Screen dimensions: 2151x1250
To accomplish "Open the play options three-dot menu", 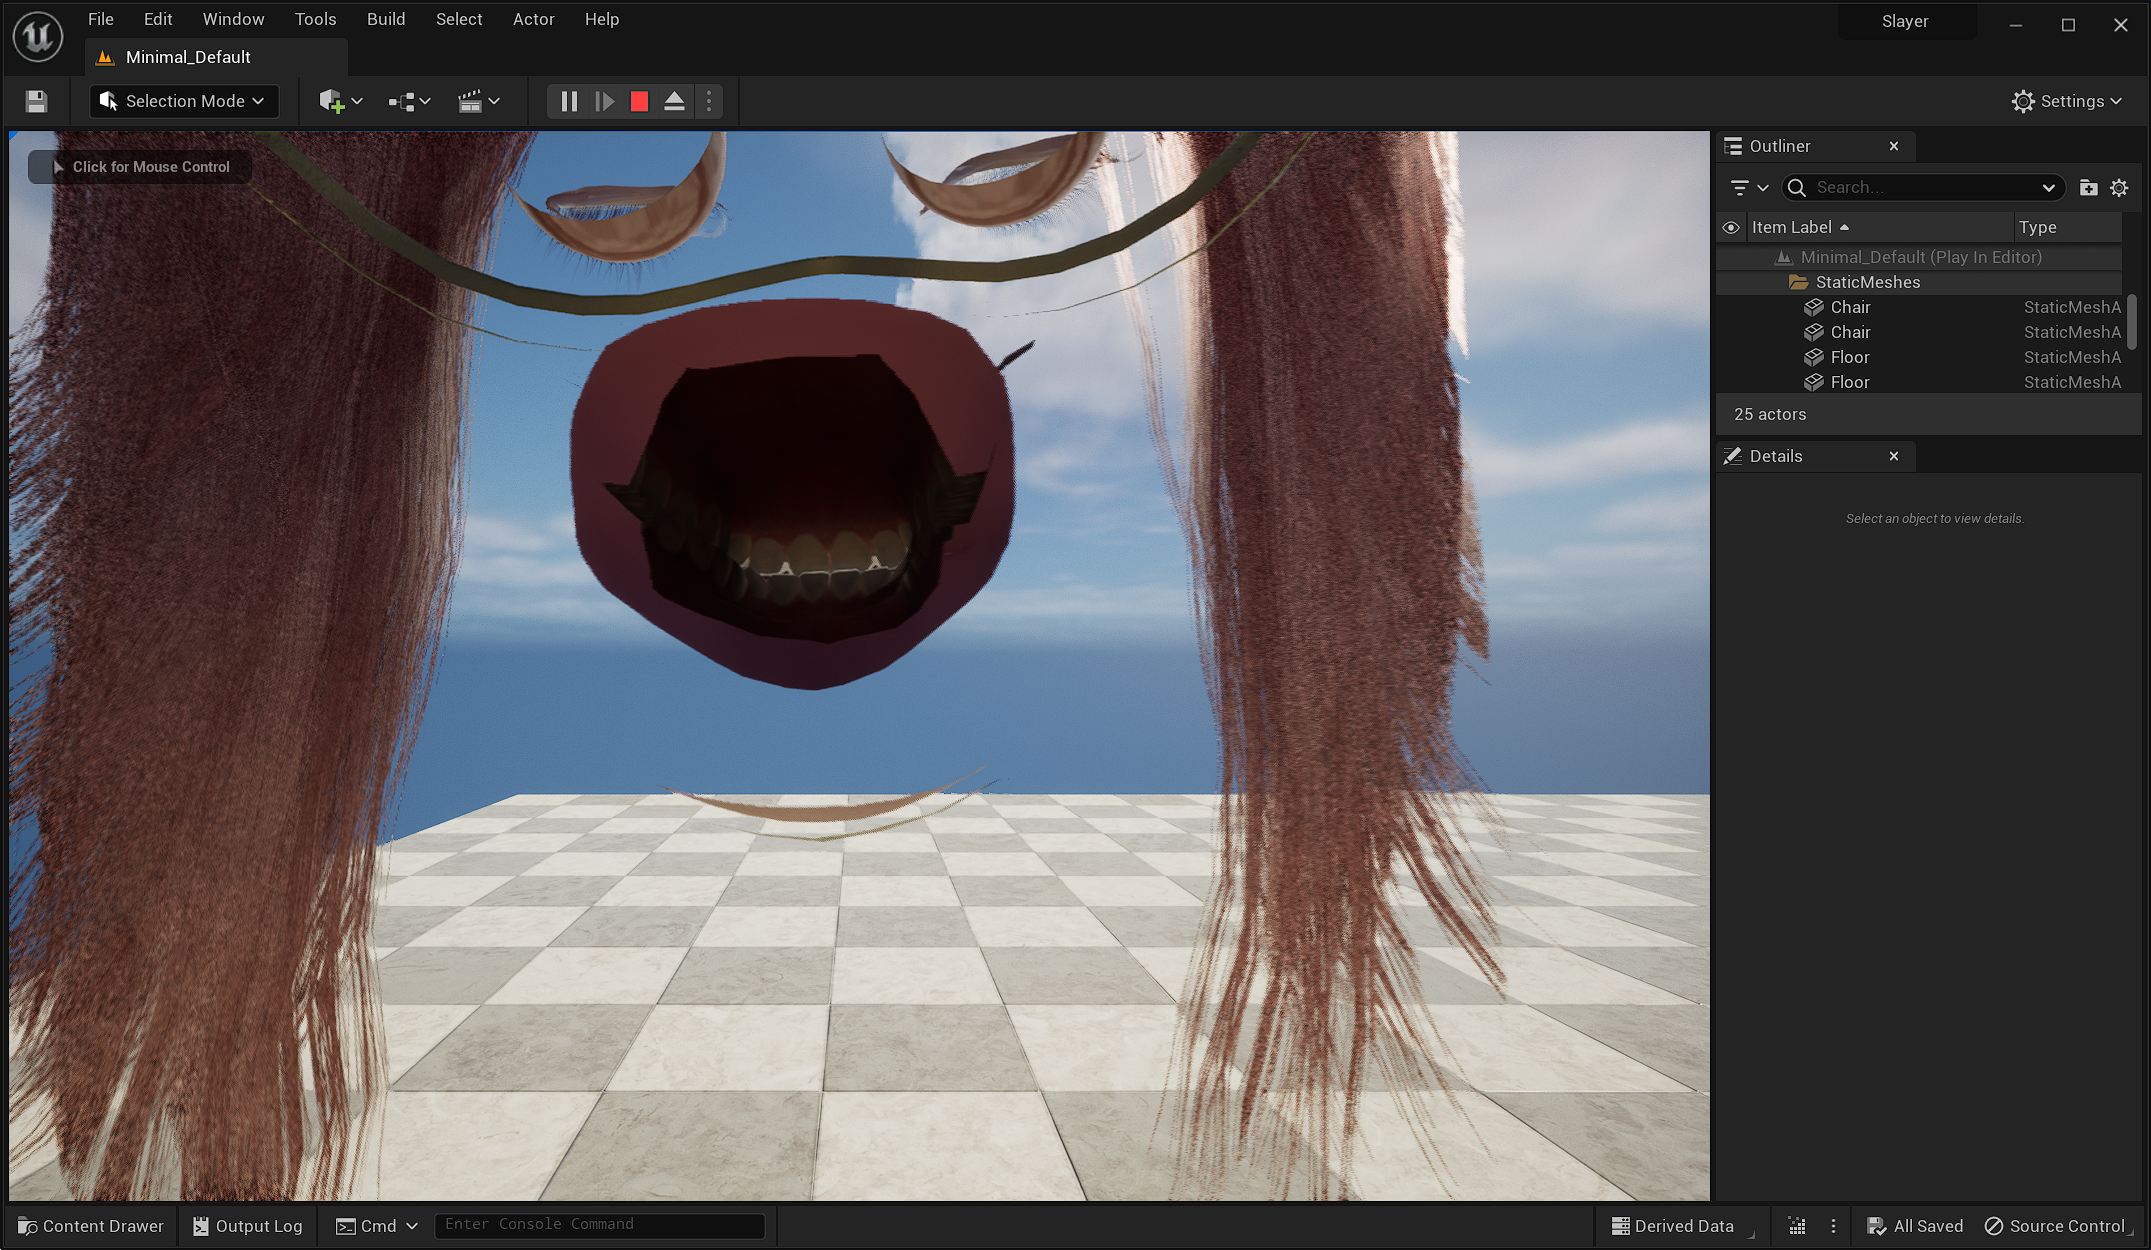I will pyautogui.click(x=709, y=101).
